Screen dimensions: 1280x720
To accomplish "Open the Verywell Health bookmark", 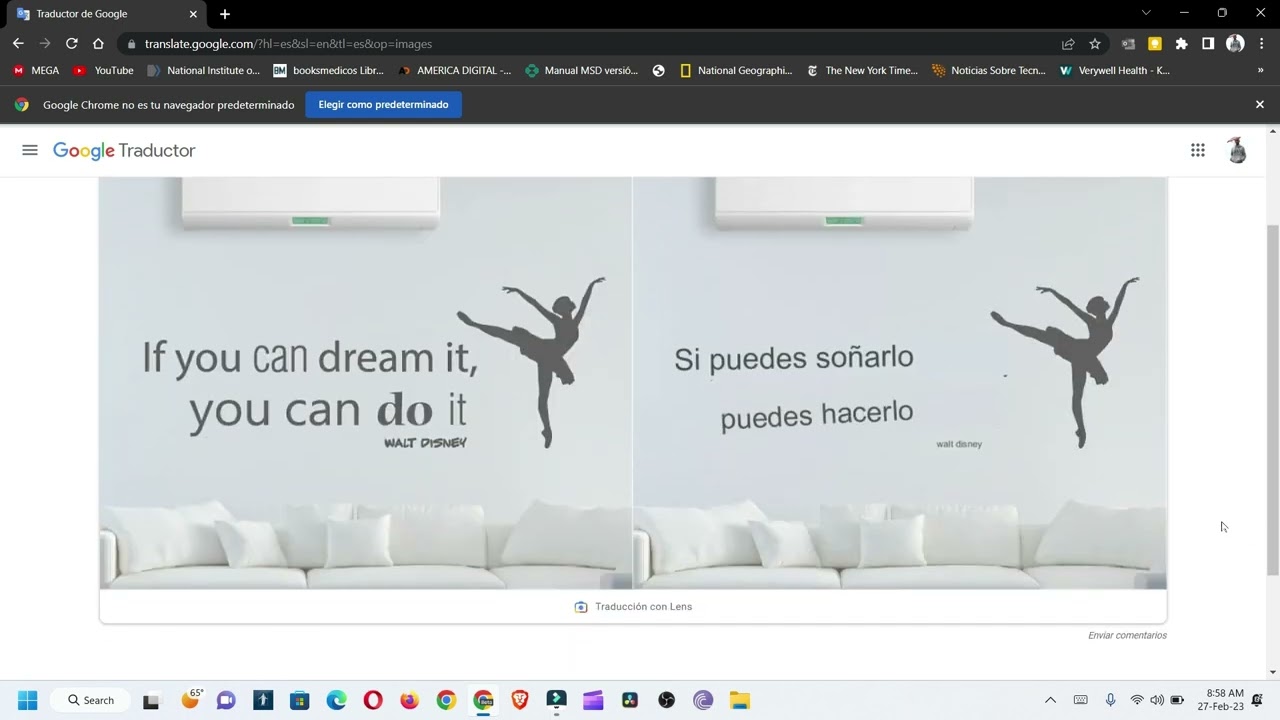I will click(1115, 71).
